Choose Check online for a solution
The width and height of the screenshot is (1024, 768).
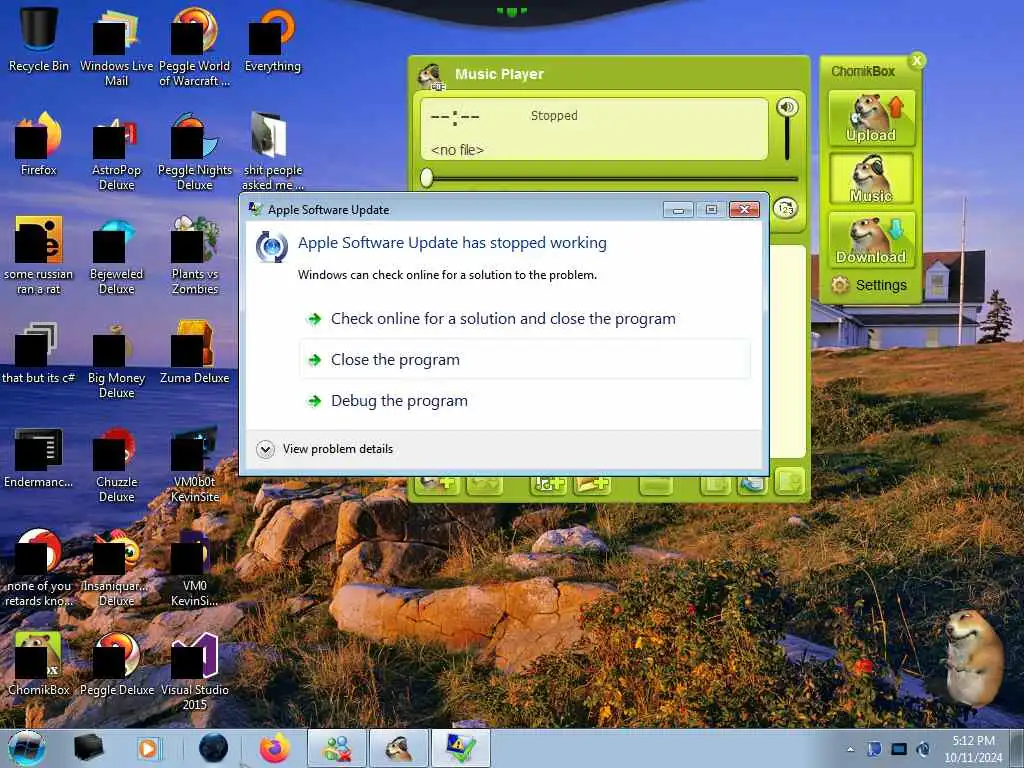click(503, 319)
